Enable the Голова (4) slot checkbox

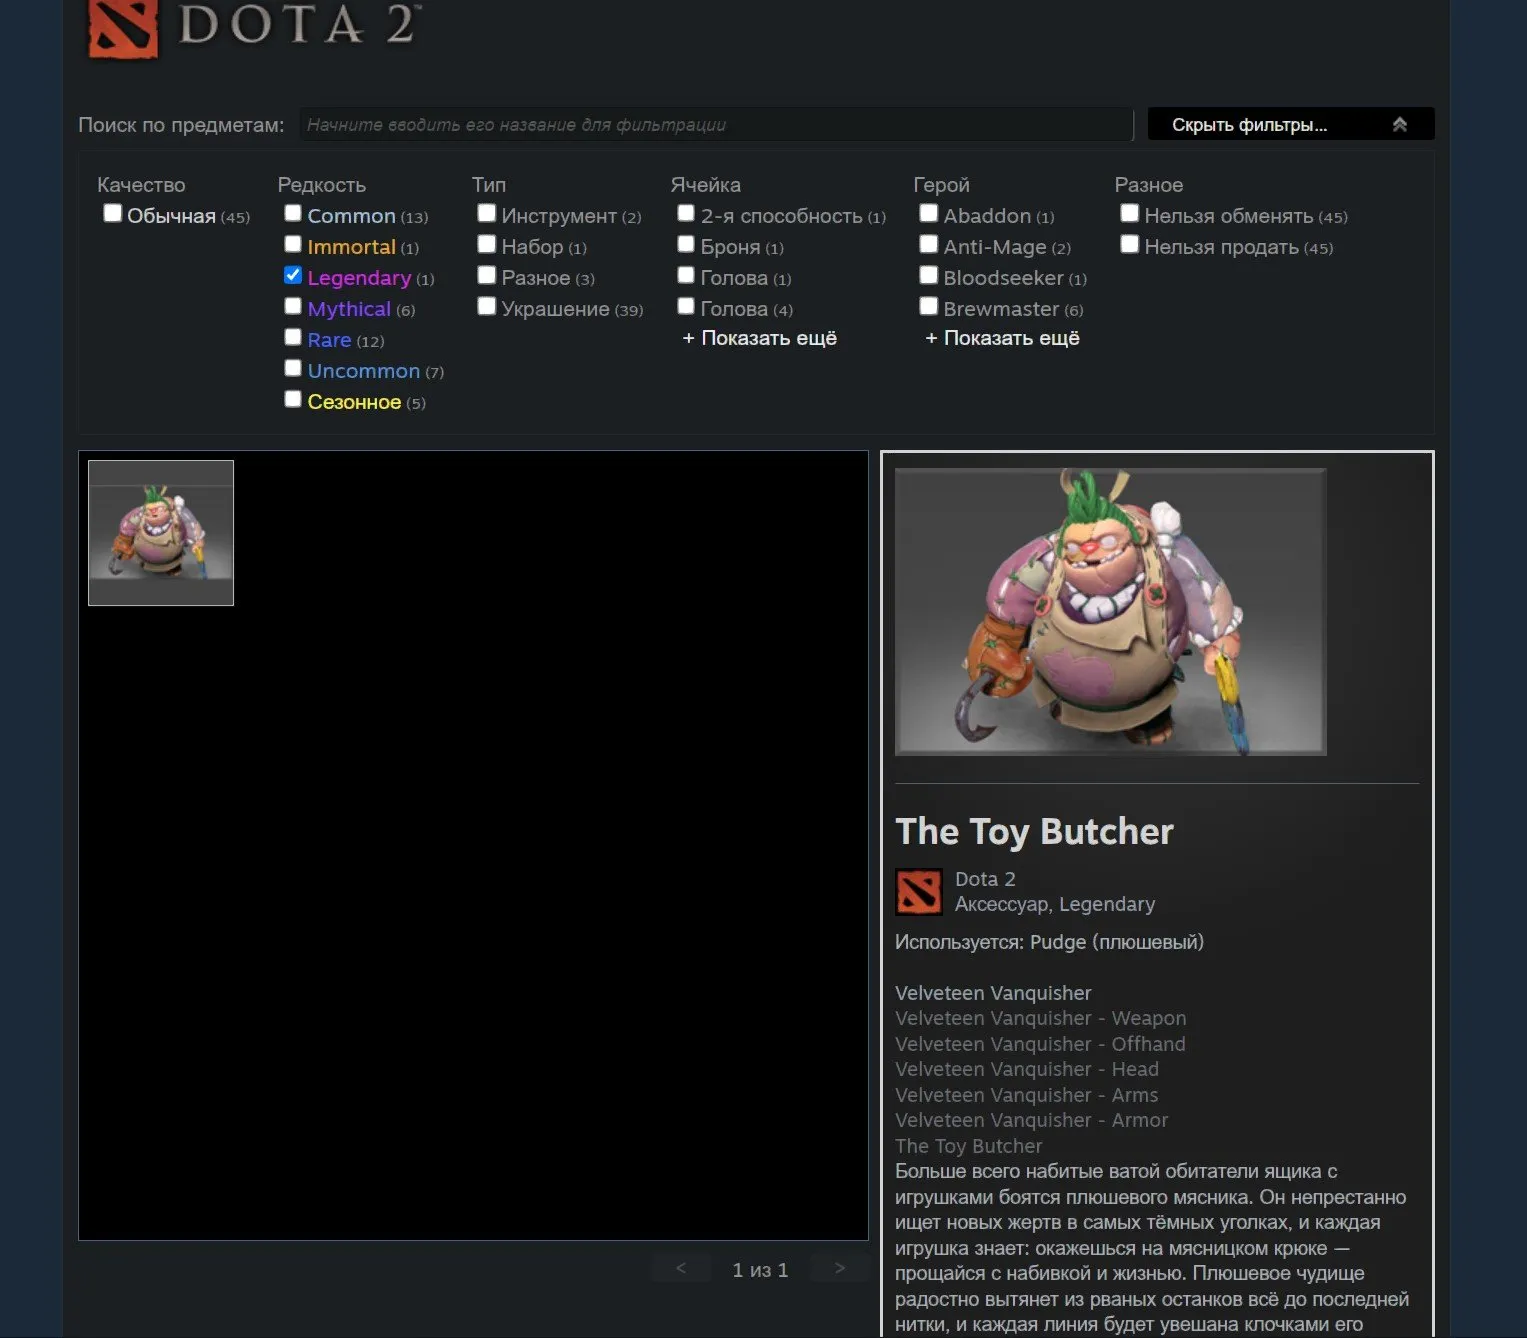click(685, 306)
